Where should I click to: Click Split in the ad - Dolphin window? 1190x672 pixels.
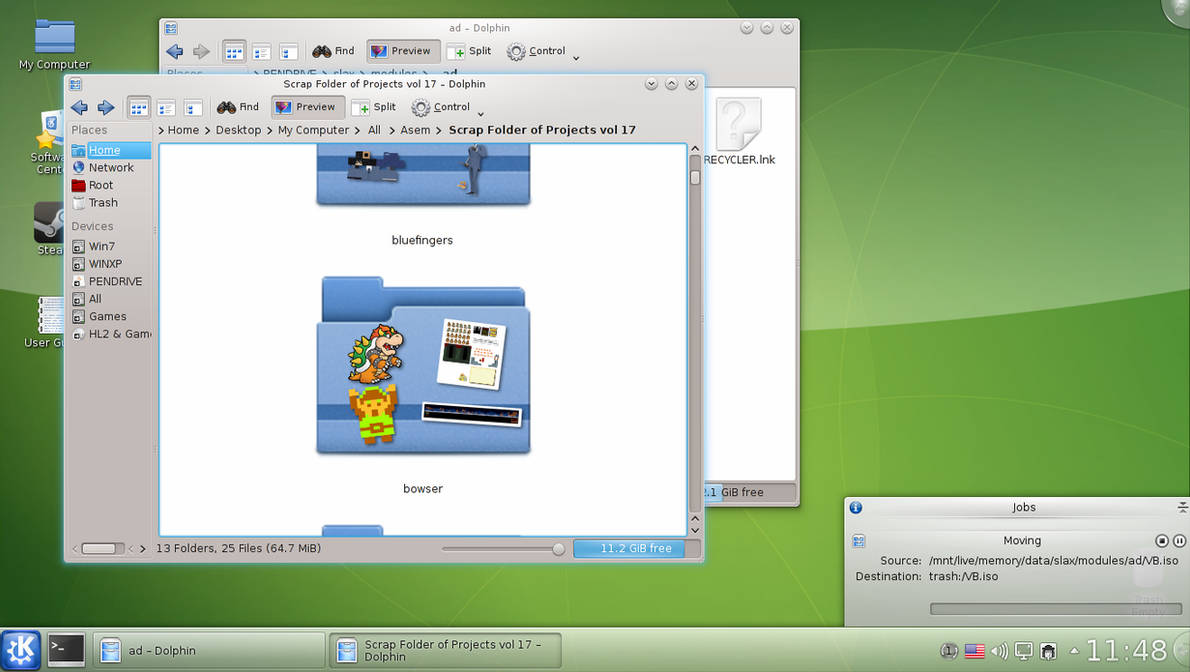pyautogui.click(x=469, y=51)
